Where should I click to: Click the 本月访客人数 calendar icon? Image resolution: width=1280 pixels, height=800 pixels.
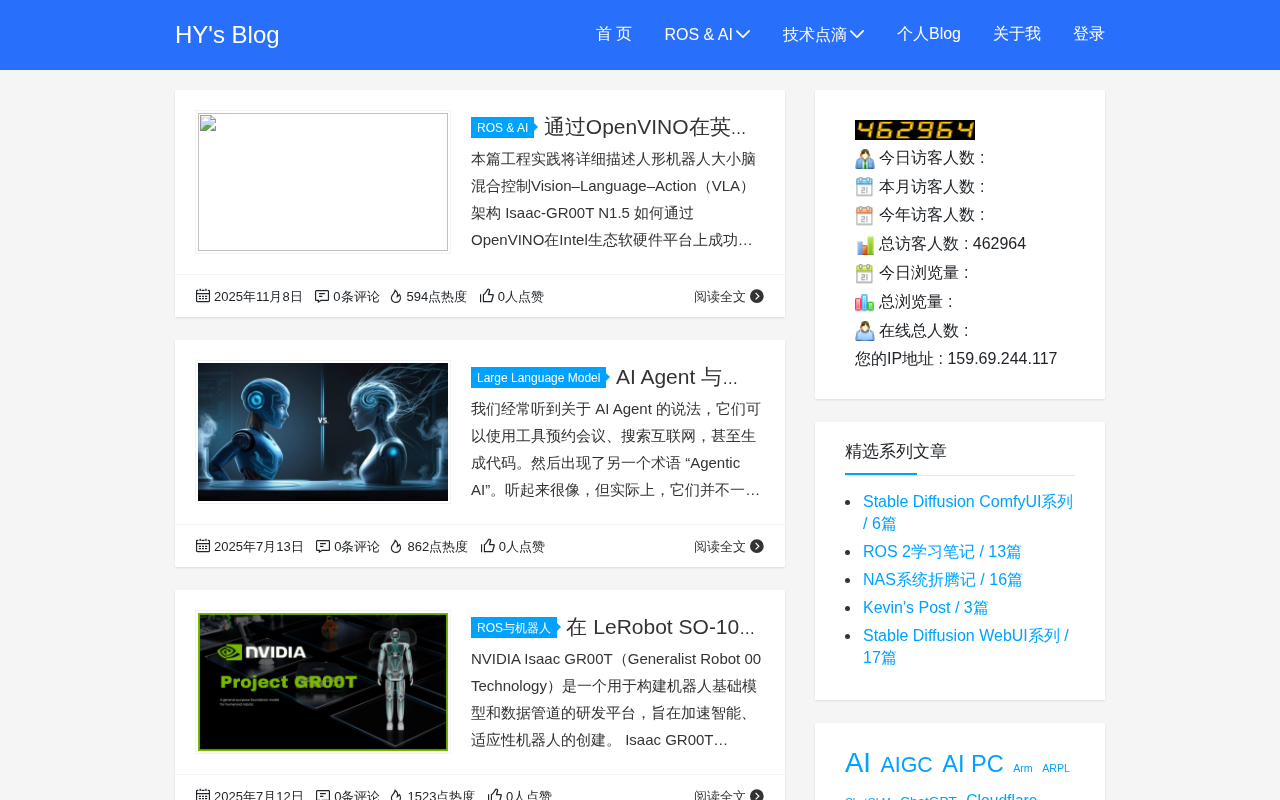865,187
